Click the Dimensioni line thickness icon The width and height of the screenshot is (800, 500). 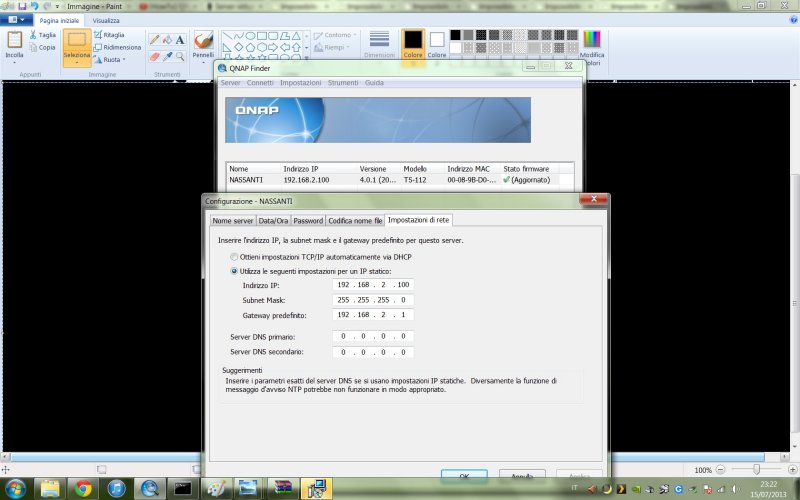[x=379, y=39]
